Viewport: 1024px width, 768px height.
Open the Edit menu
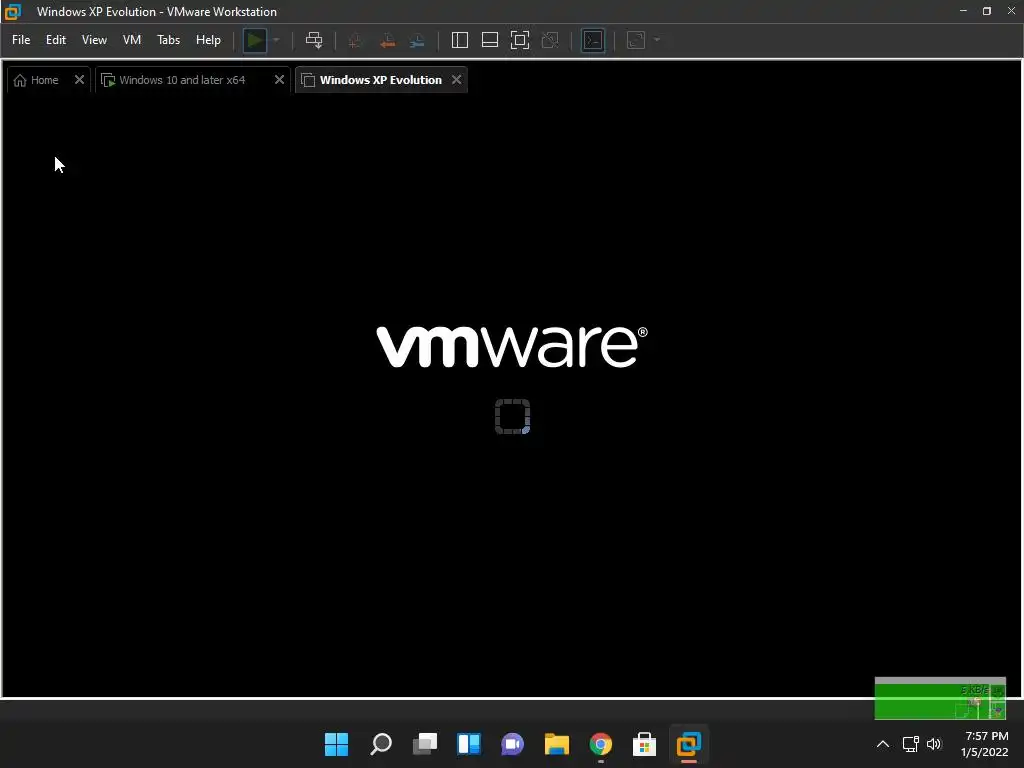coord(56,40)
